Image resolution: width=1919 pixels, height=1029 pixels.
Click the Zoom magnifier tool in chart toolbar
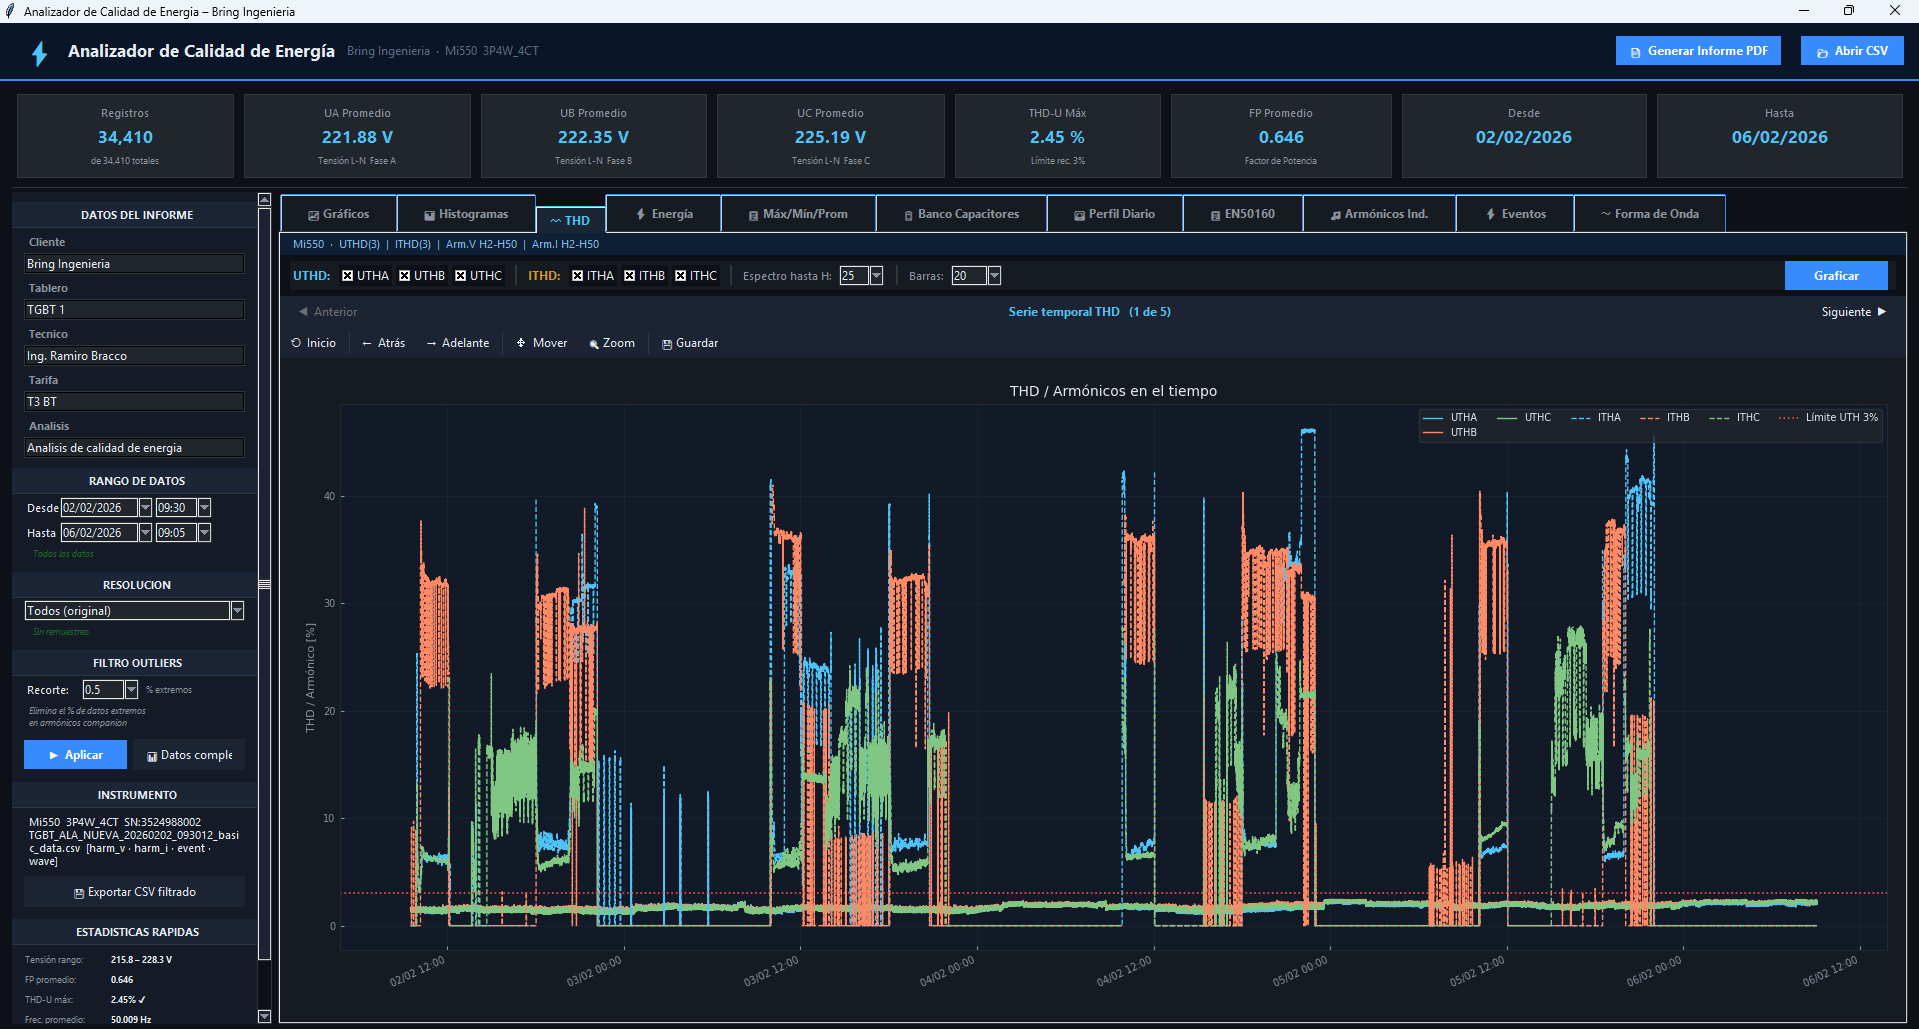tap(612, 343)
